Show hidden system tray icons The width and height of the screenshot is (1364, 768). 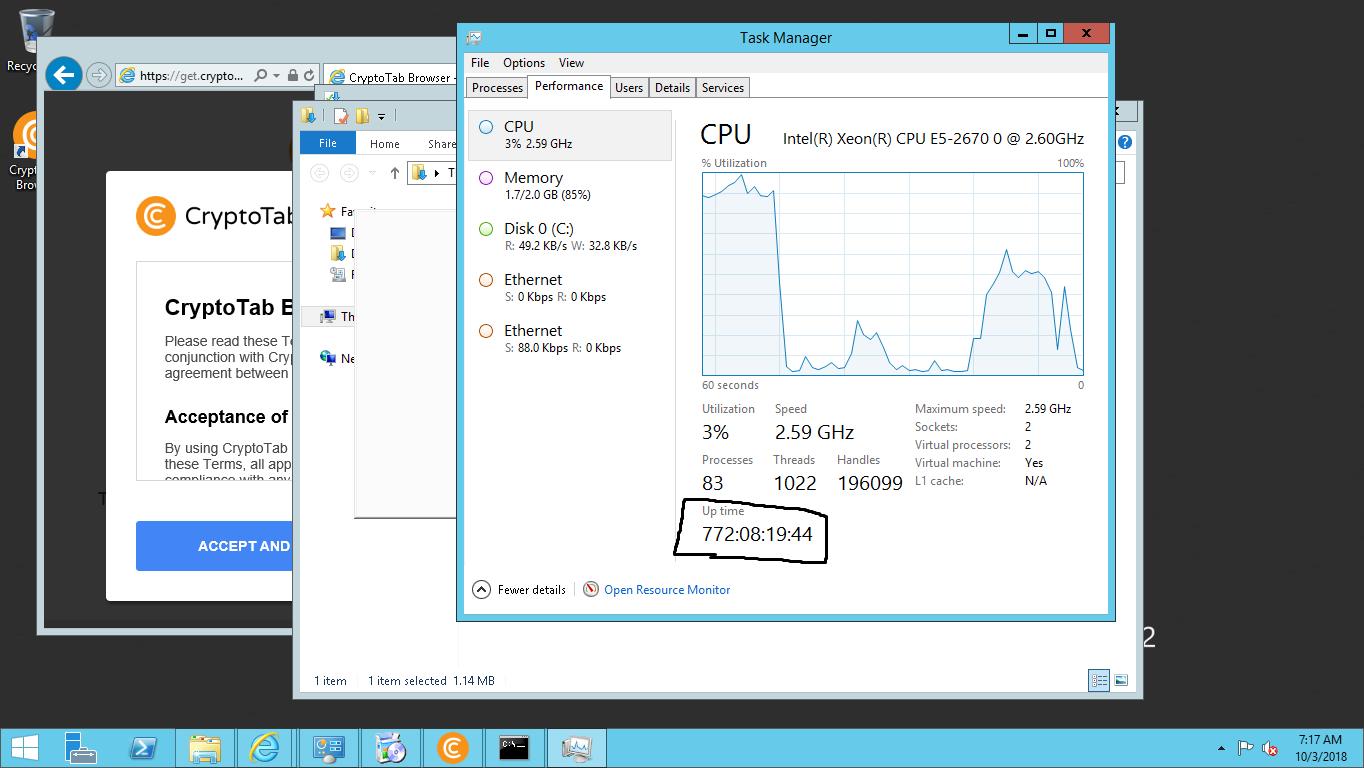click(x=1221, y=748)
